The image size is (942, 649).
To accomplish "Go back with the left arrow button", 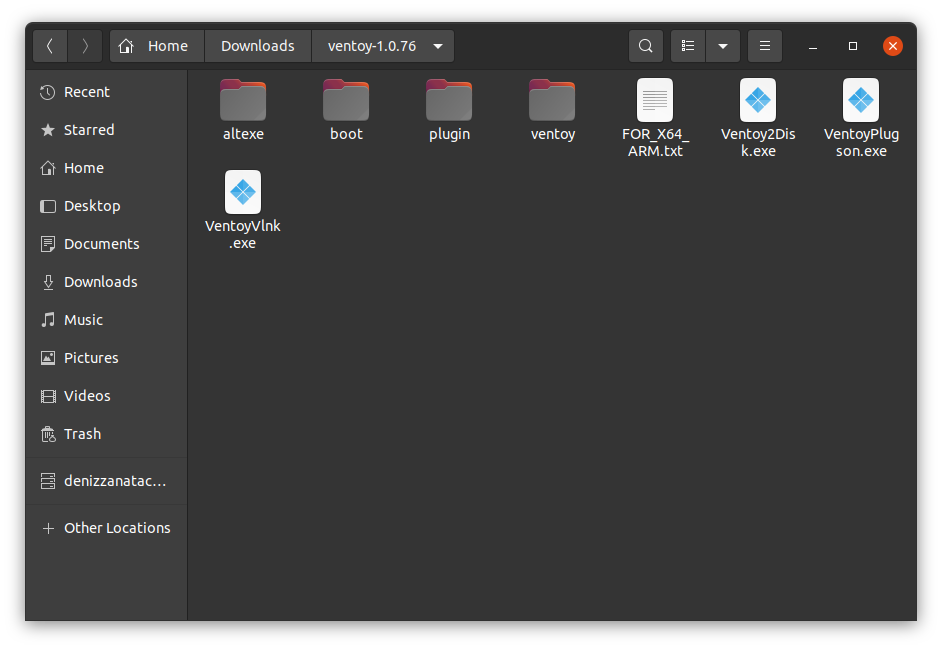I will tap(50, 46).
